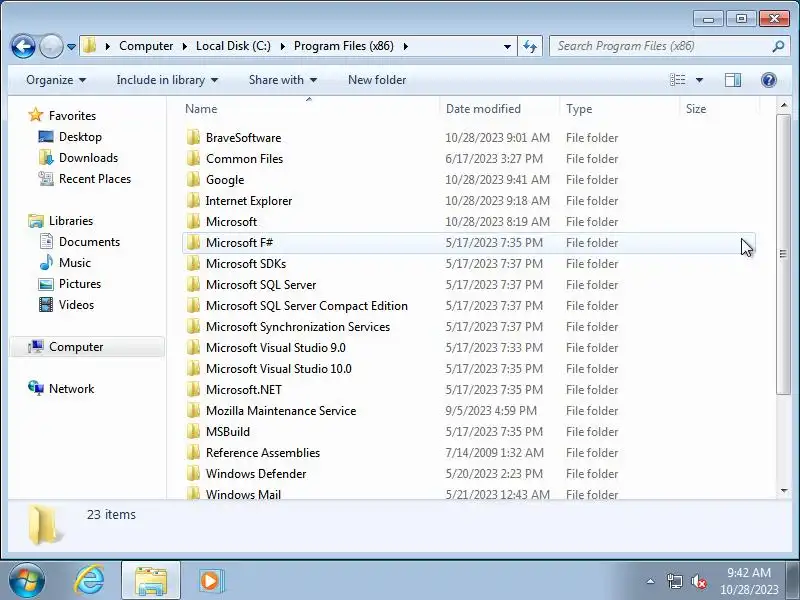The width and height of the screenshot is (800, 600).
Task: Select the Microsoft.NET folder icon
Action: tap(193, 389)
